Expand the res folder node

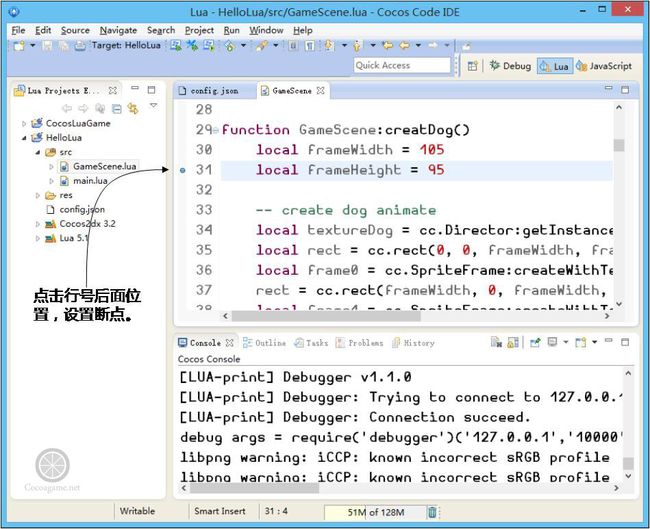pos(37,195)
